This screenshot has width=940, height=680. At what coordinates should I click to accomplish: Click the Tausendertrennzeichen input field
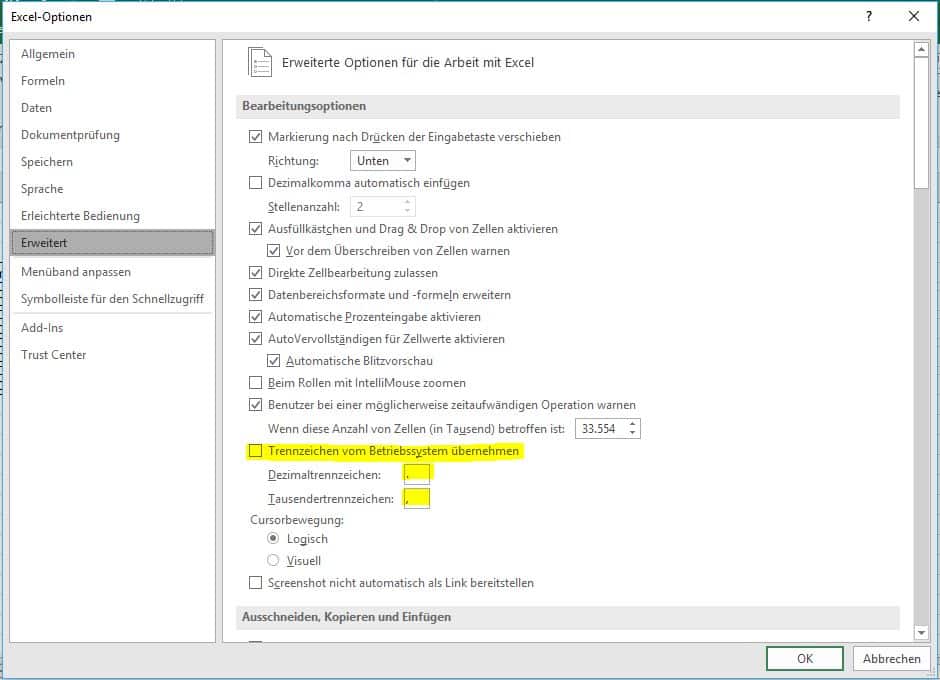pos(416,498)
